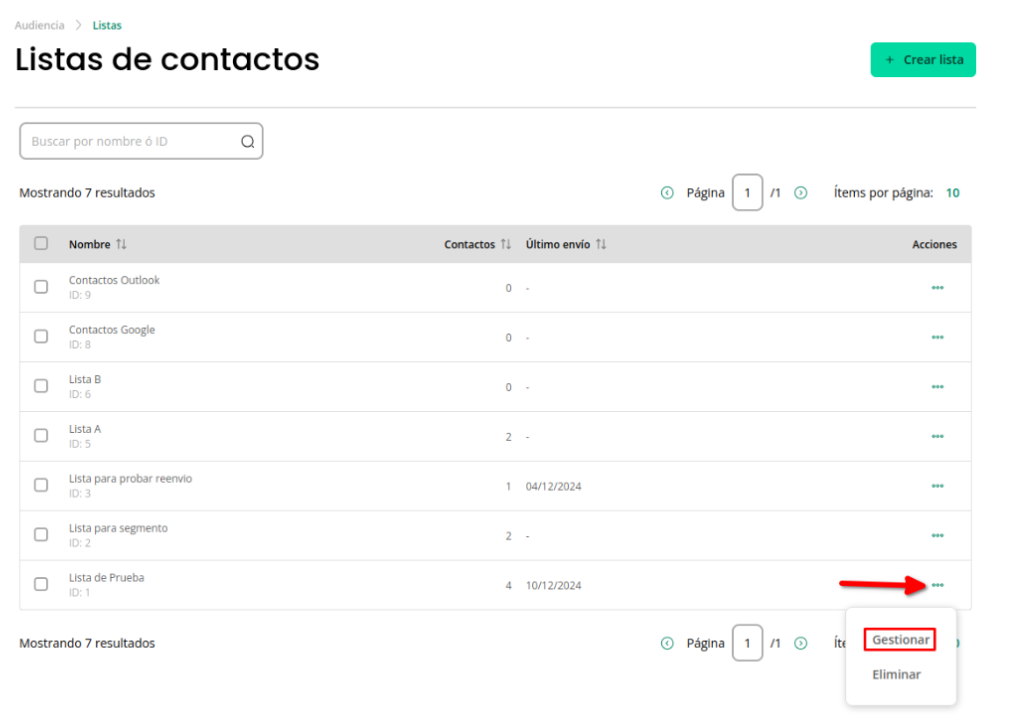Viewport: 1009px width, 725px height.
Task: Open actions menu for Lista de Prueba
Action: point(938,585)
